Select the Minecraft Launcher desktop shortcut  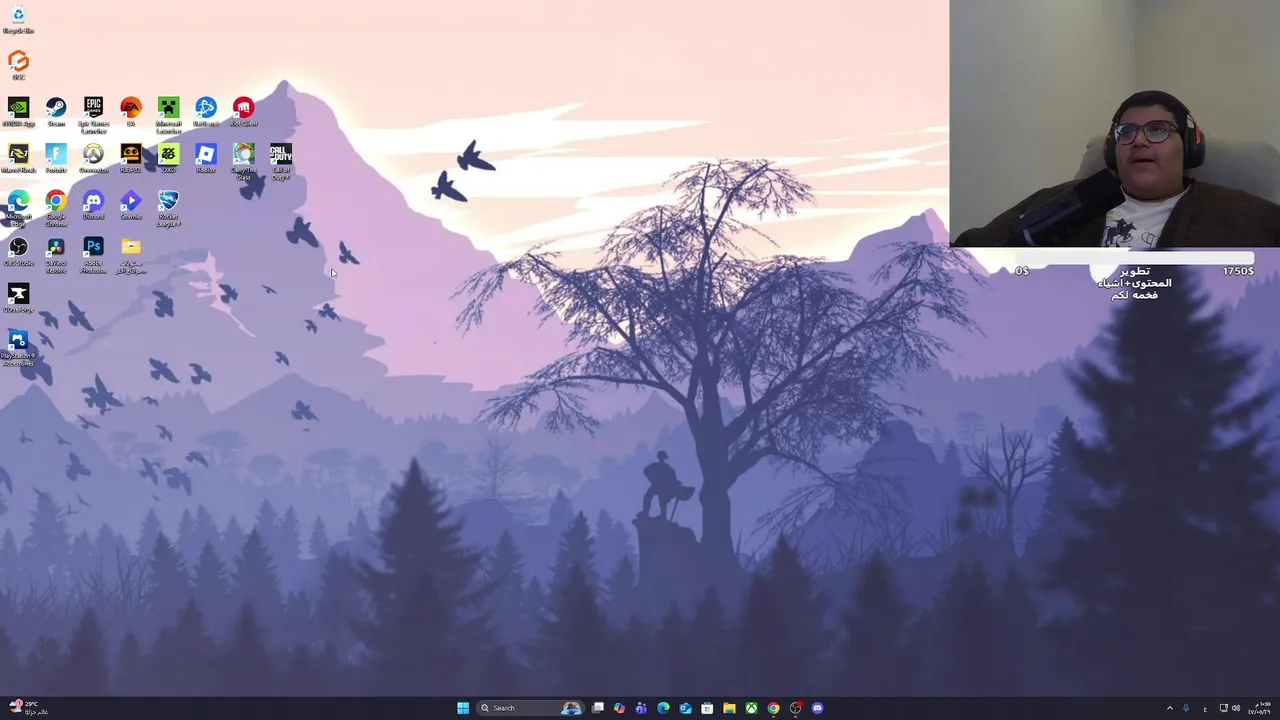(x=168, y=115)
